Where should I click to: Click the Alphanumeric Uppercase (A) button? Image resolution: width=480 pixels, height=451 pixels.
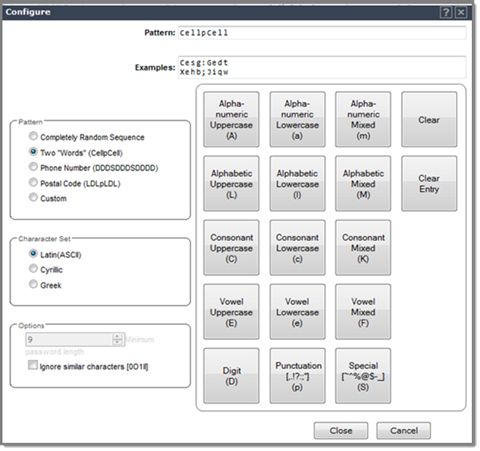coord(231,119)
